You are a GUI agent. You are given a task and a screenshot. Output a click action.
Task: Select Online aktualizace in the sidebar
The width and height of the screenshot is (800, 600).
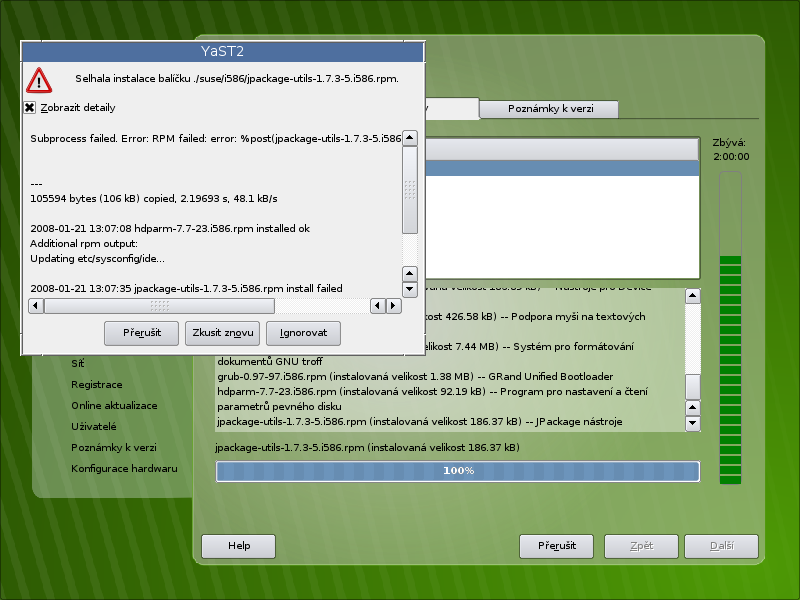point(114,406)
